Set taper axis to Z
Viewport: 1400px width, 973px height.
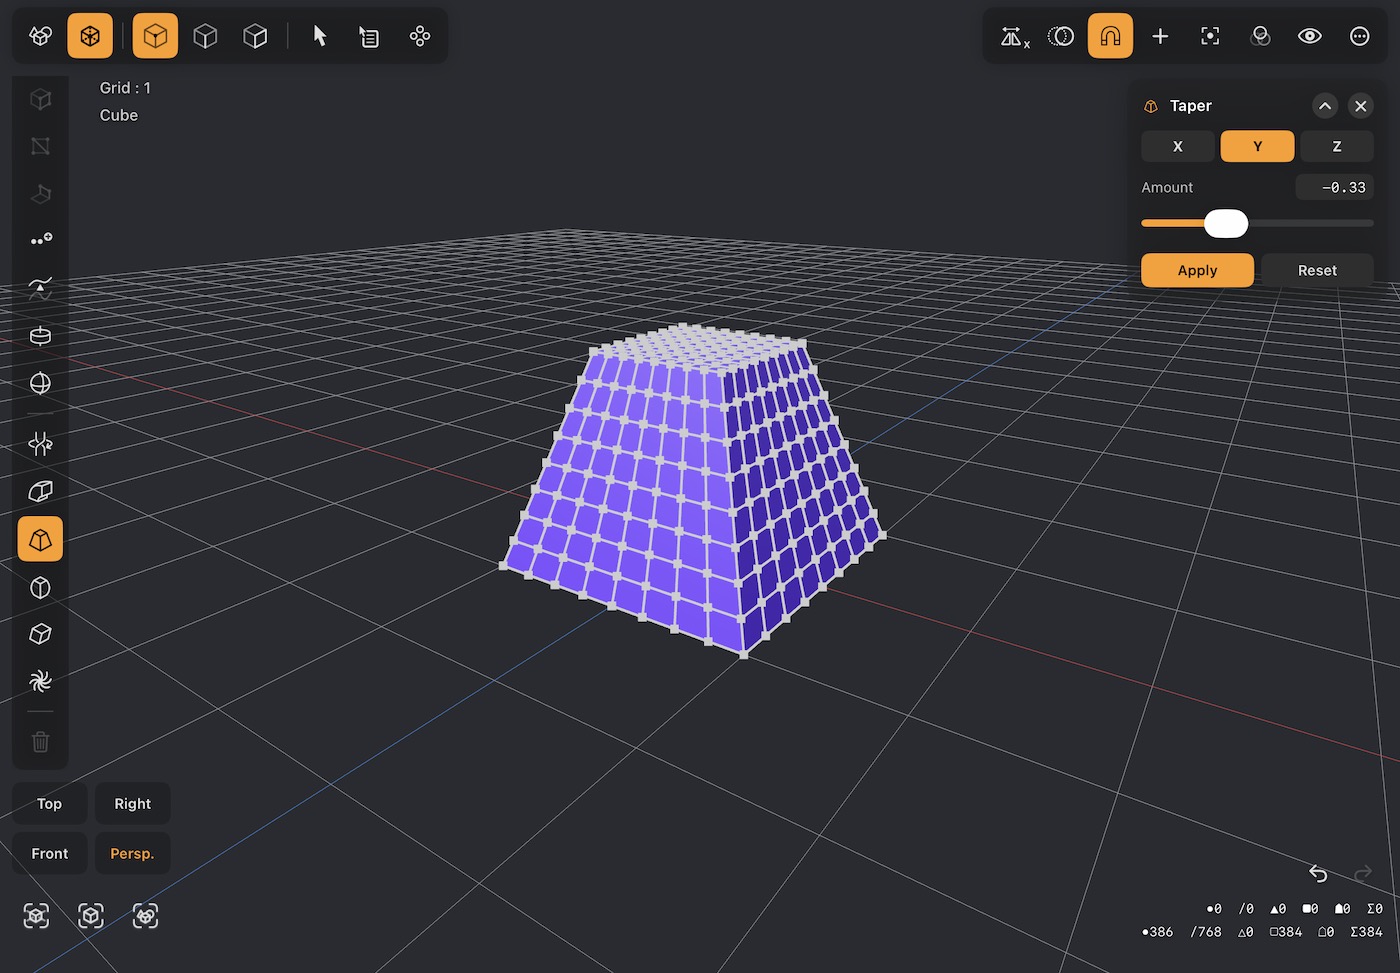[1337, 146]
